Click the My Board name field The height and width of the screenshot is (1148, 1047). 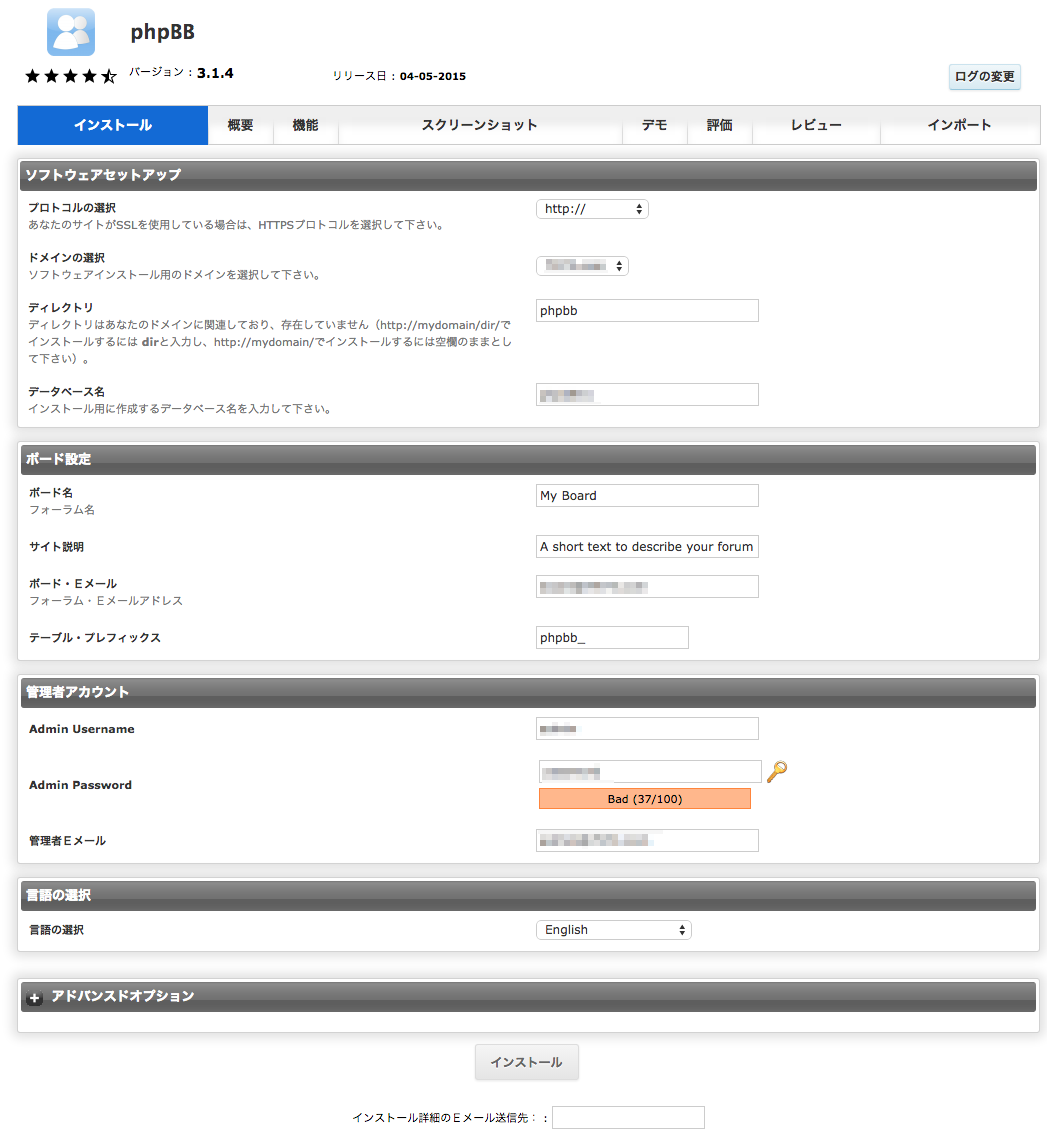pos(647,496)
